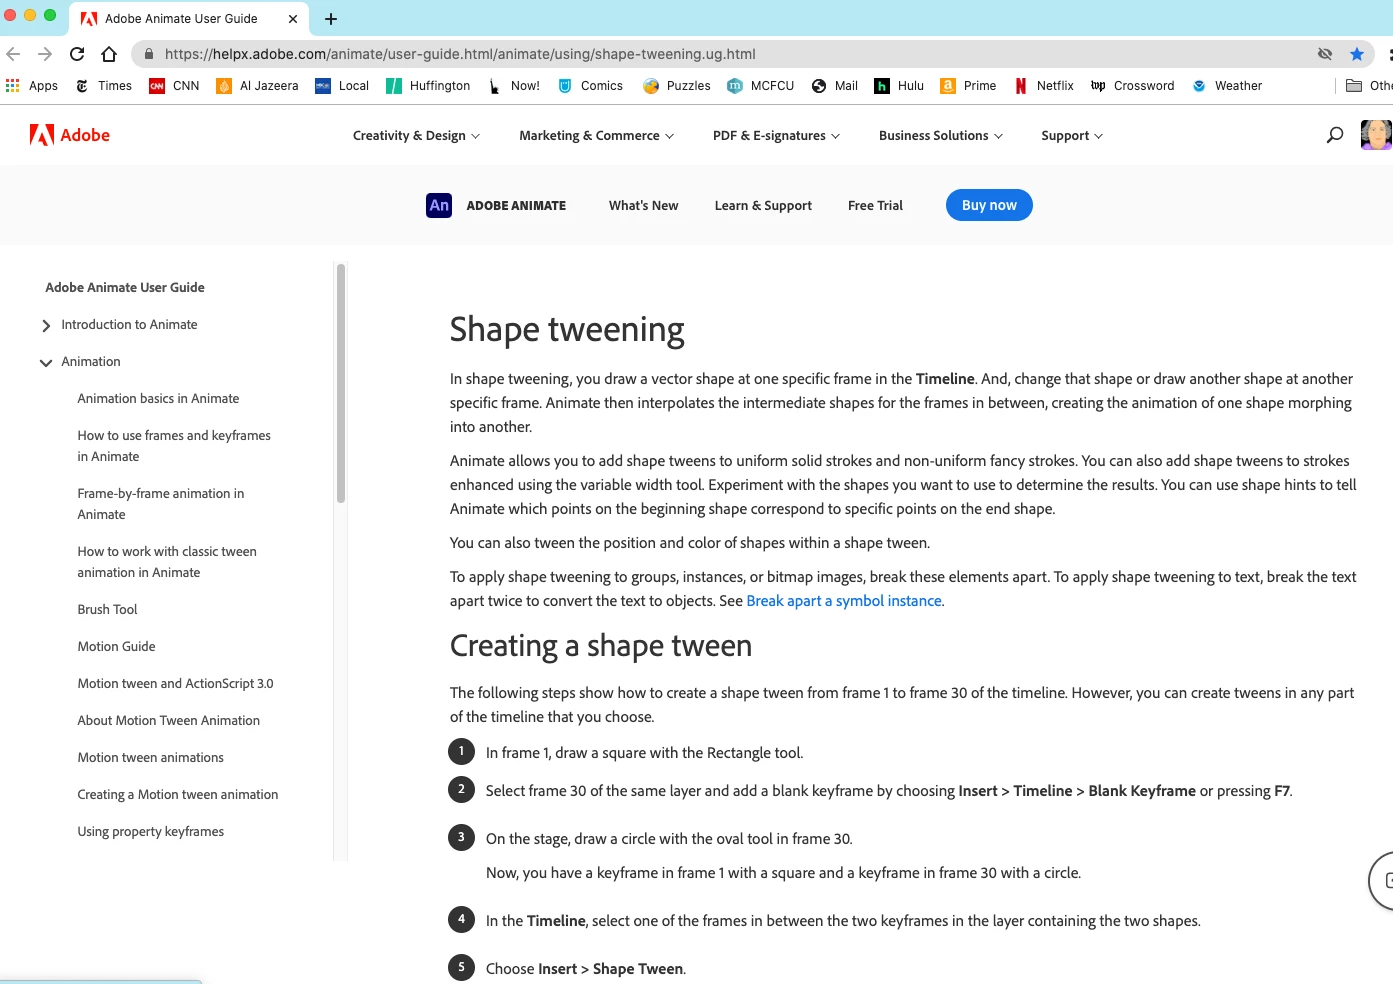The height and width of the screenshot is (984, 1393).
Task: Expand Introduction to Animate section
Action: pos(46,326)
